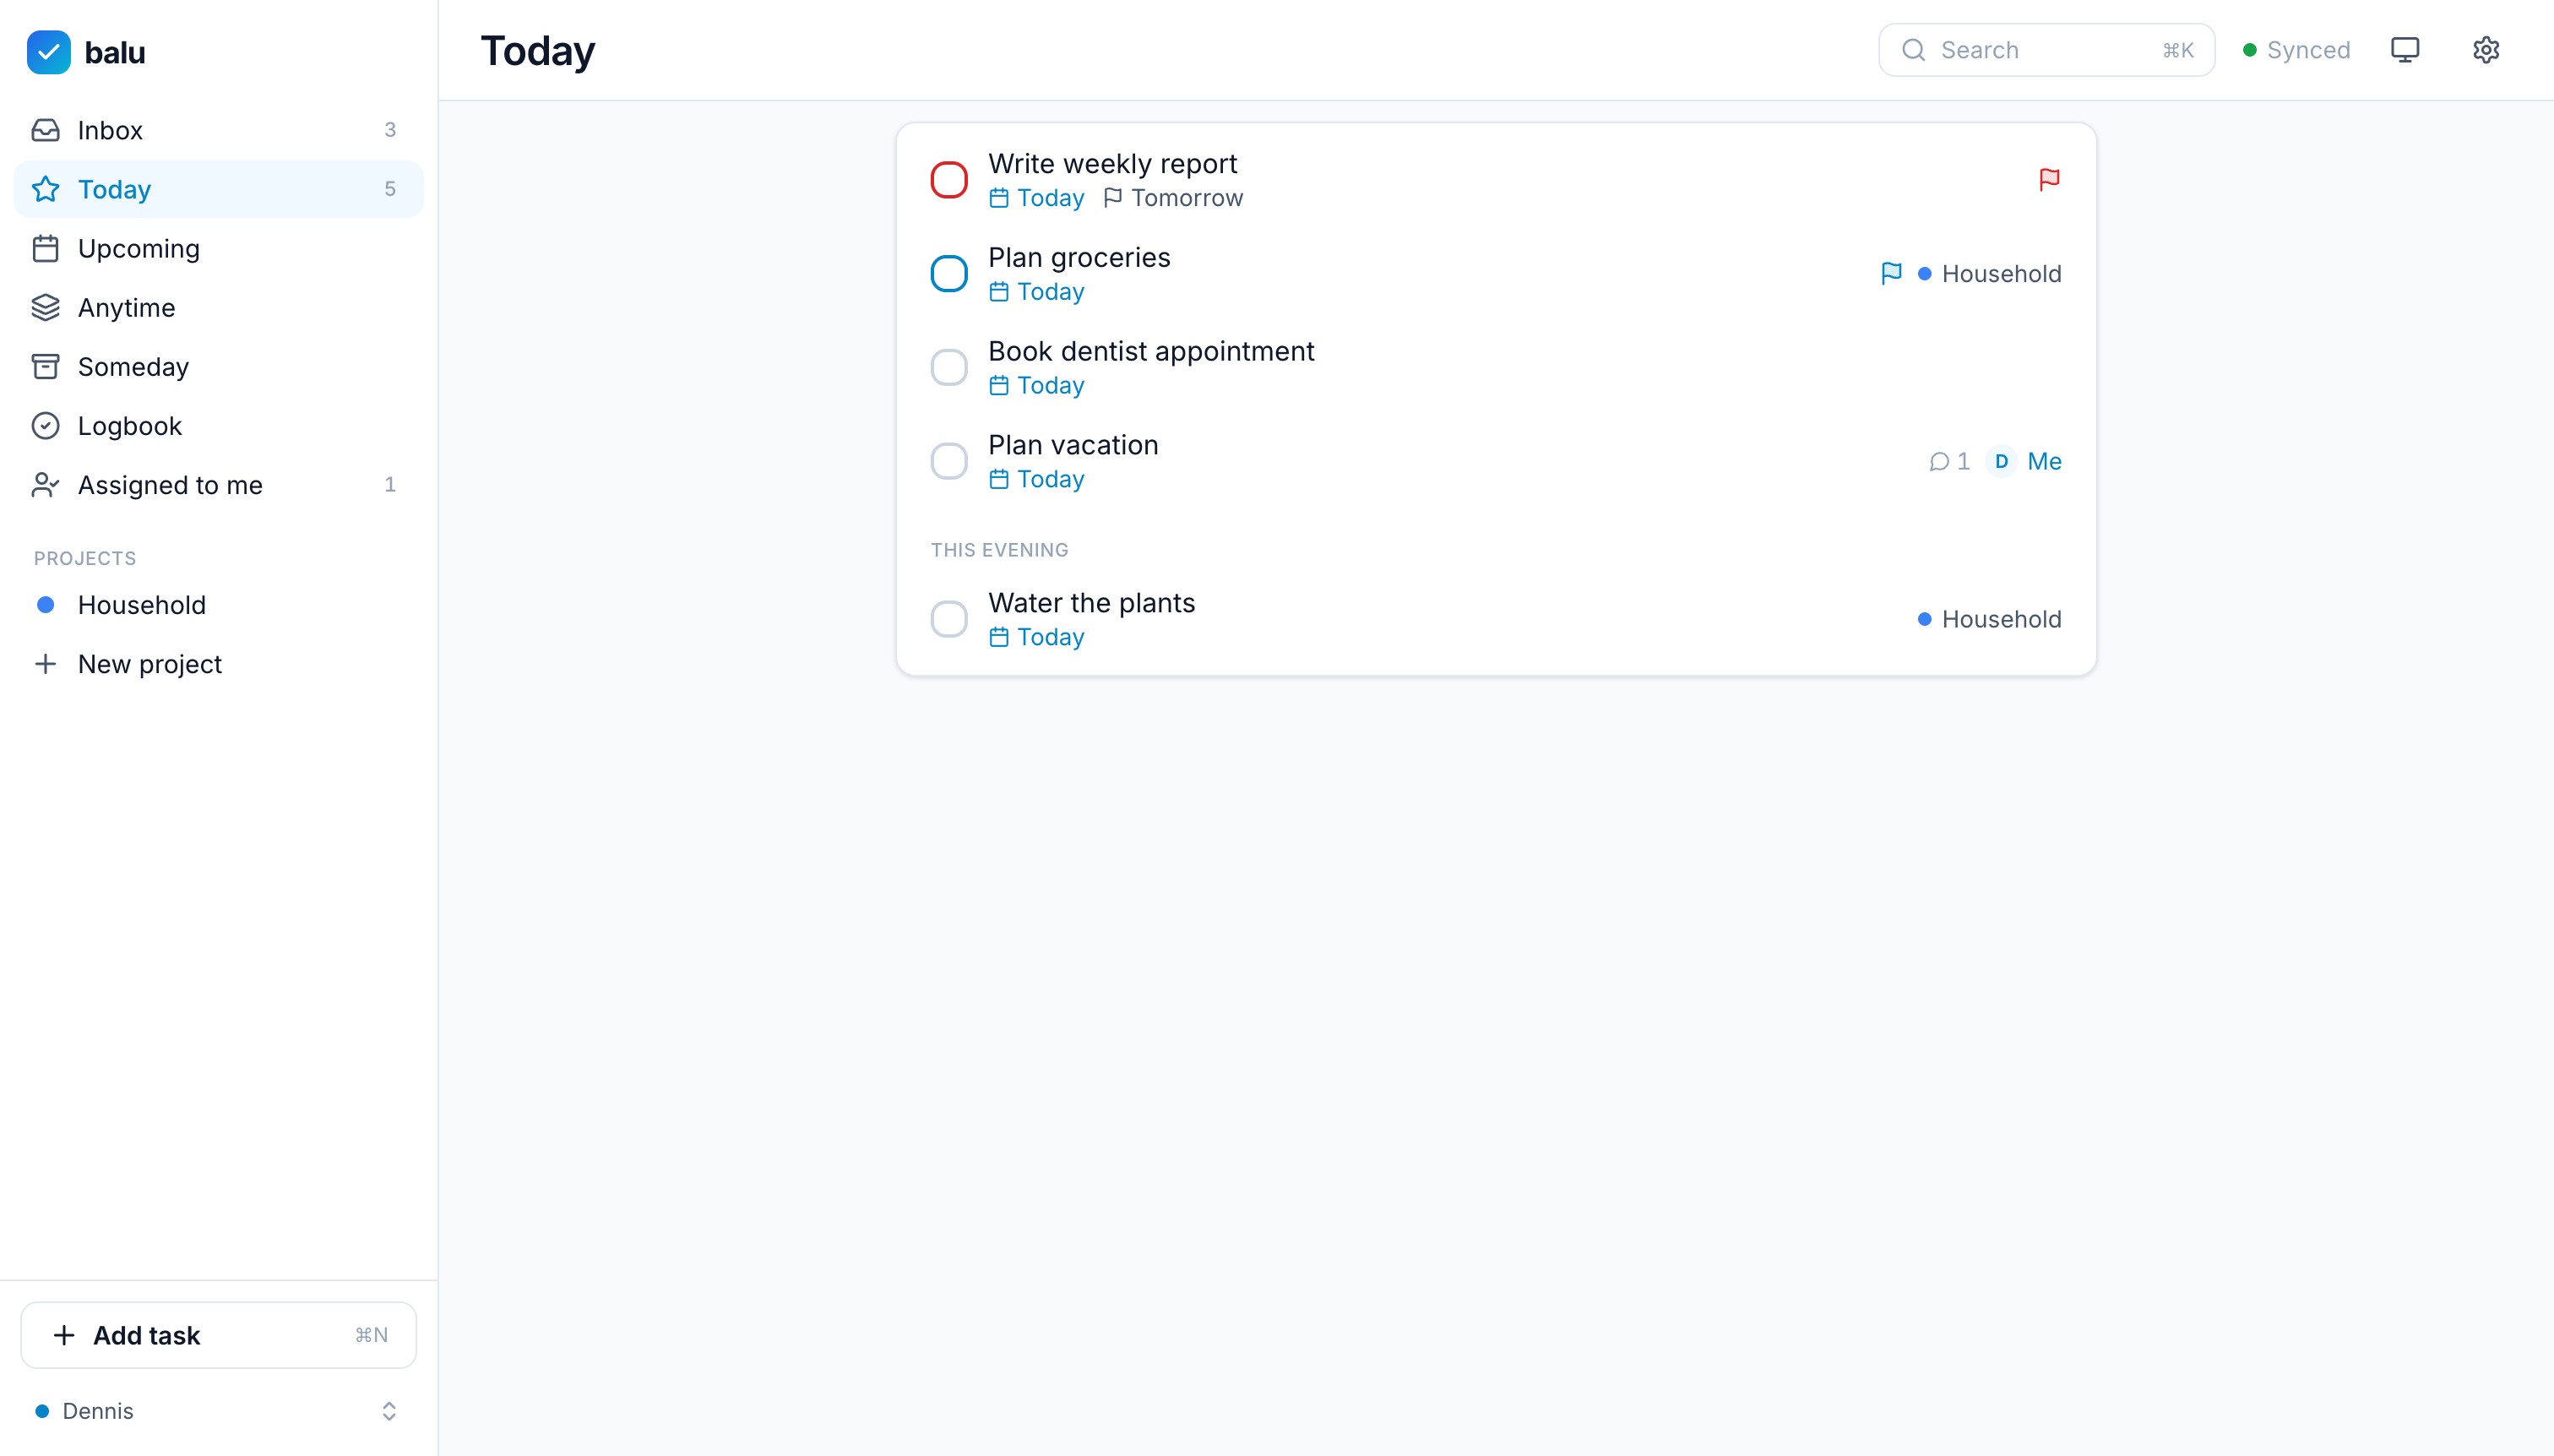Open the Water the plants task title
This screenshot has width=2554, height=1456.
point(1091,603)
